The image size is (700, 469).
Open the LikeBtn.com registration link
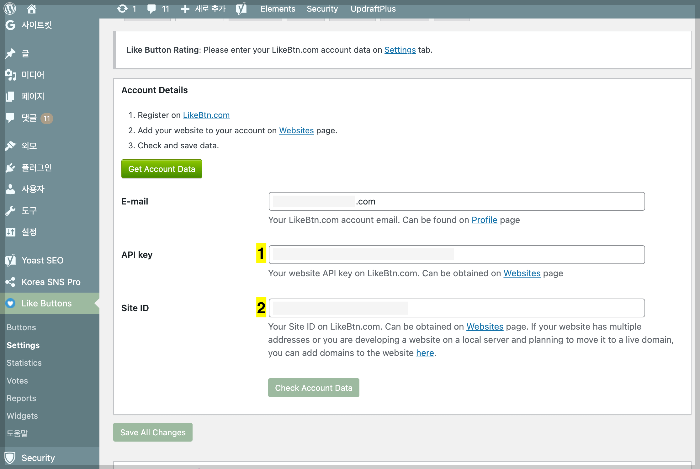206,115
